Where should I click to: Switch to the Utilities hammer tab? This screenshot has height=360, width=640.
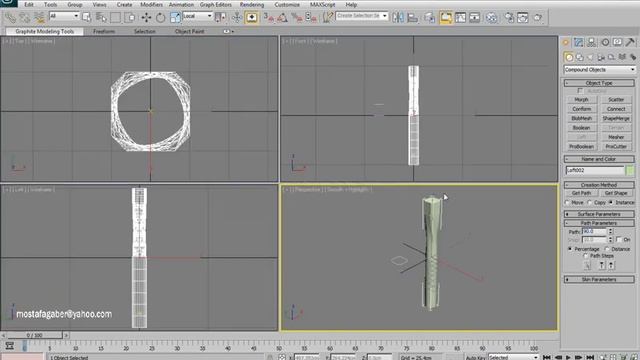coord(630,42)
